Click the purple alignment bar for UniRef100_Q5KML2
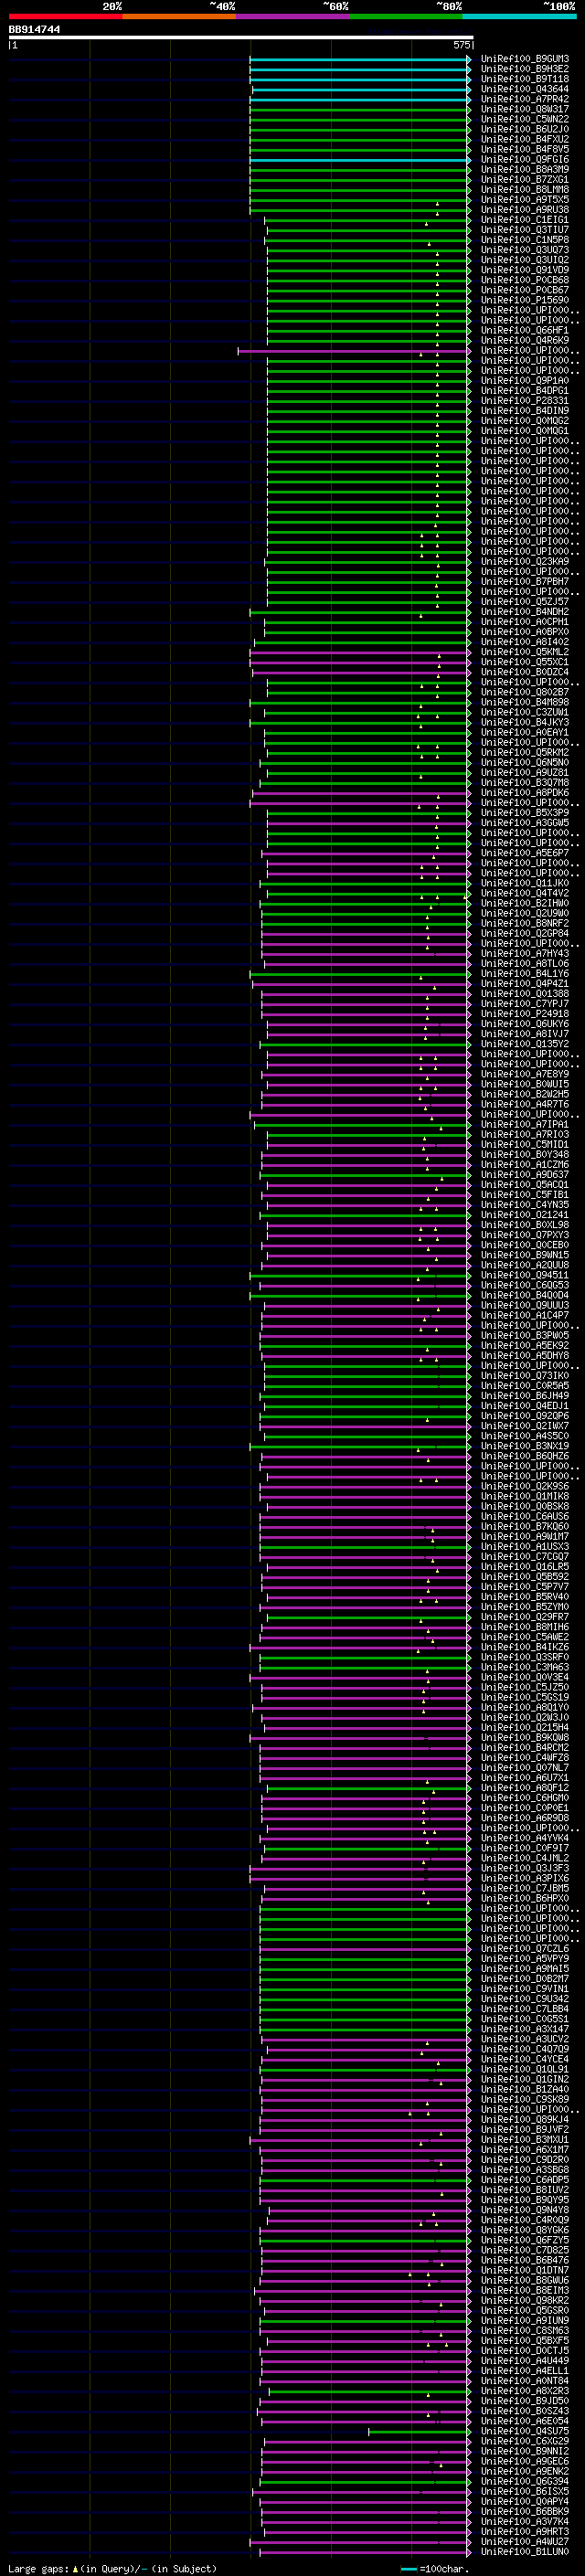 click(360, 652)
